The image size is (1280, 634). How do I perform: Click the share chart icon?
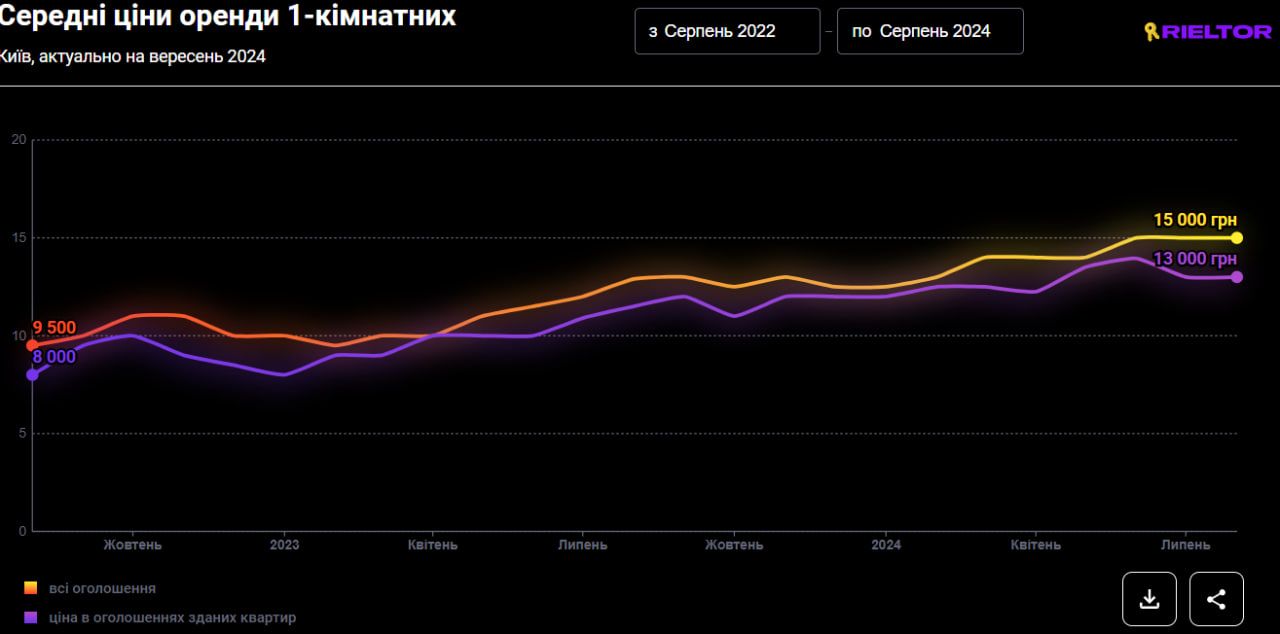(x=1216, y=599)
